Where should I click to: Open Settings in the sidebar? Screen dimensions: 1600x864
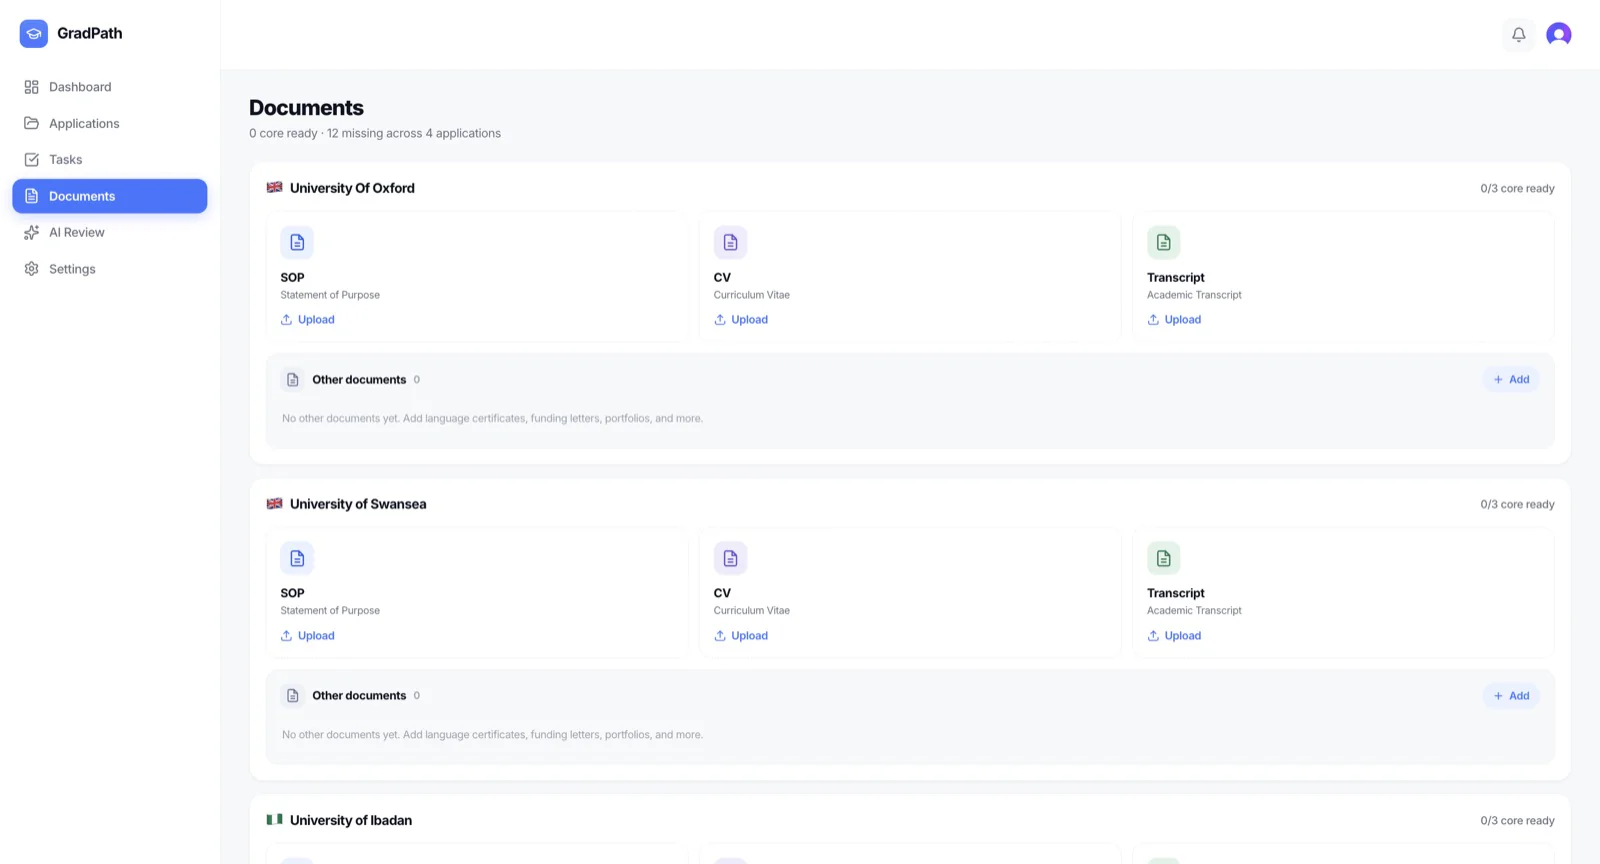[110, 269]
